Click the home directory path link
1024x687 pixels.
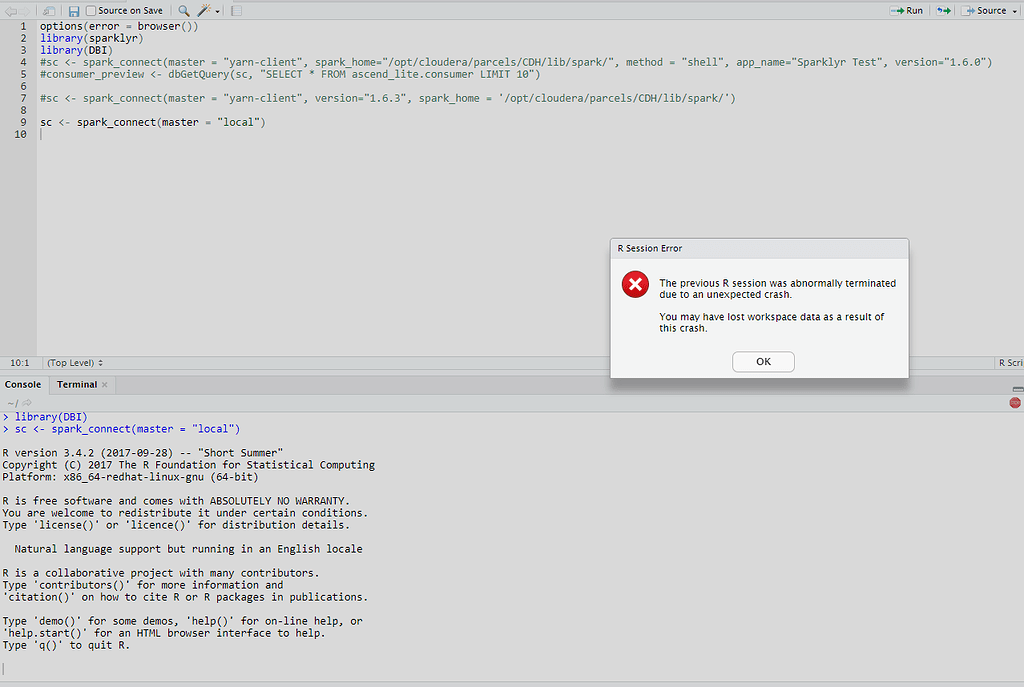[x=12, y=402]
